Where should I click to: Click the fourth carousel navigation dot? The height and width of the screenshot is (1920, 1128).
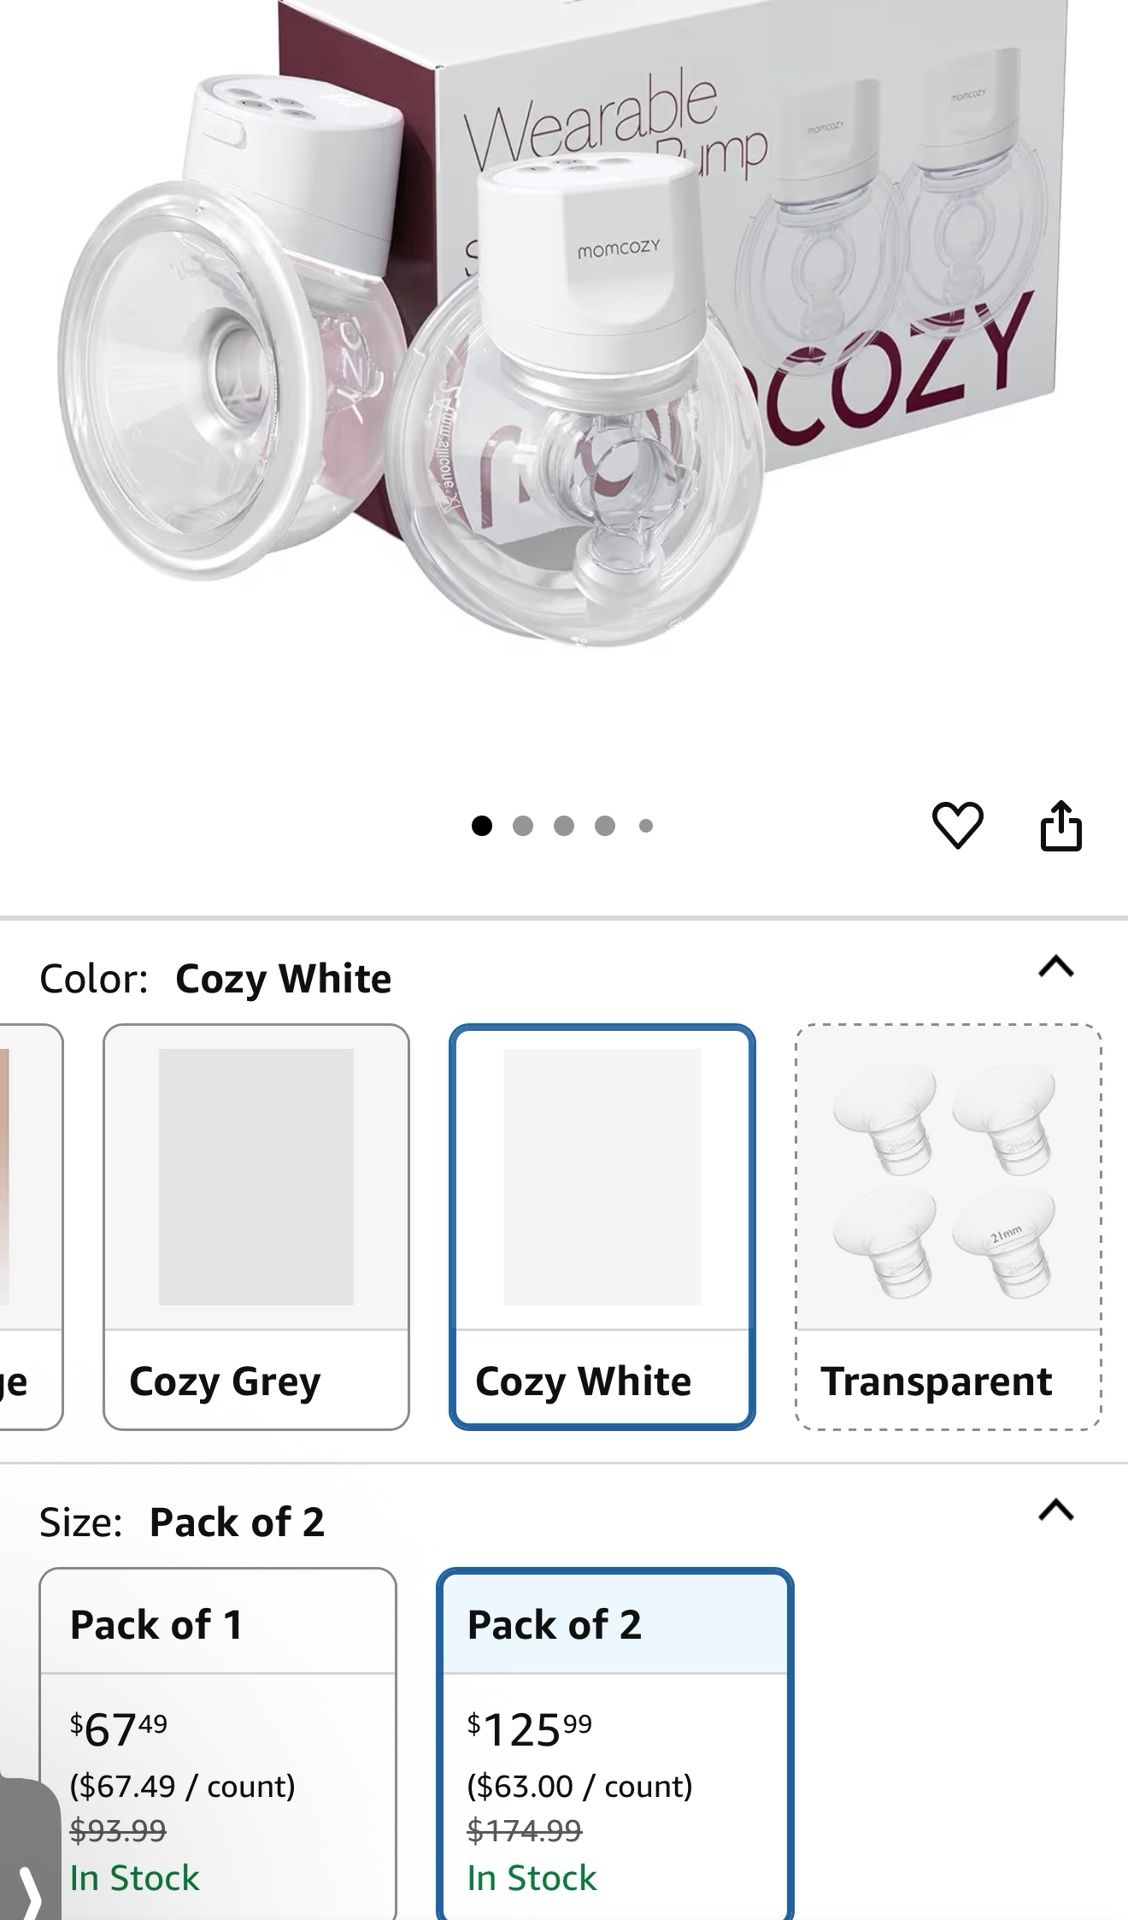point(603,826)
